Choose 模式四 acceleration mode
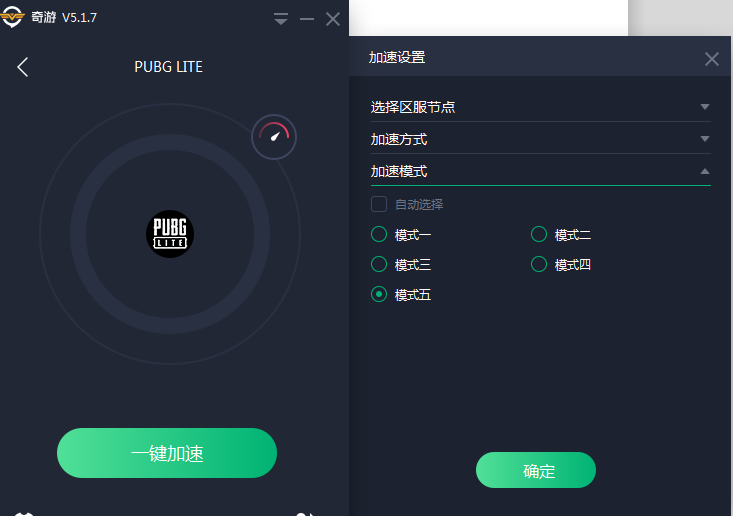Image resolution: width=733 pixels, height=516 pixels. [x=539, y=264]
